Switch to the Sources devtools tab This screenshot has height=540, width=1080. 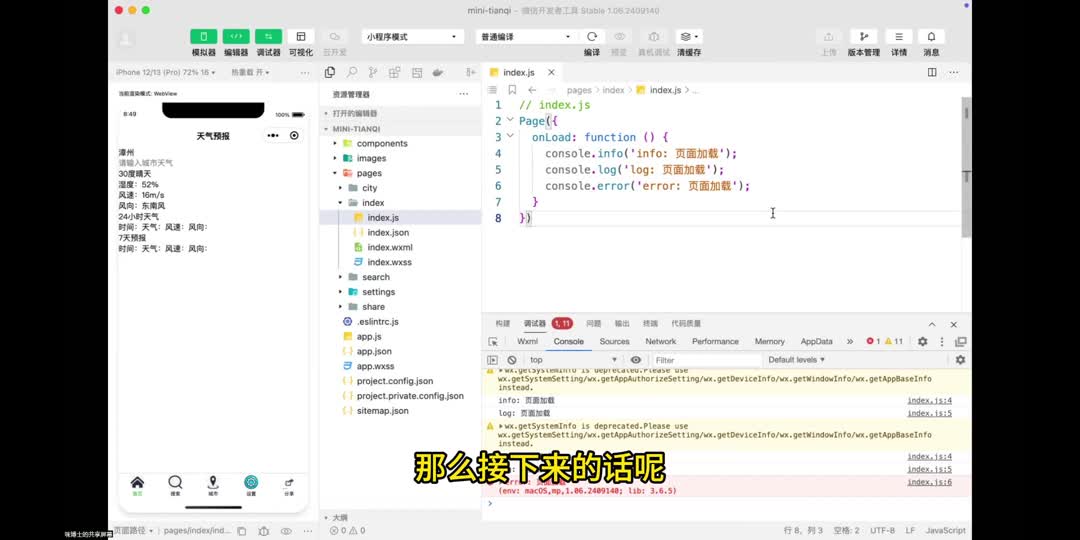(614, 342)
